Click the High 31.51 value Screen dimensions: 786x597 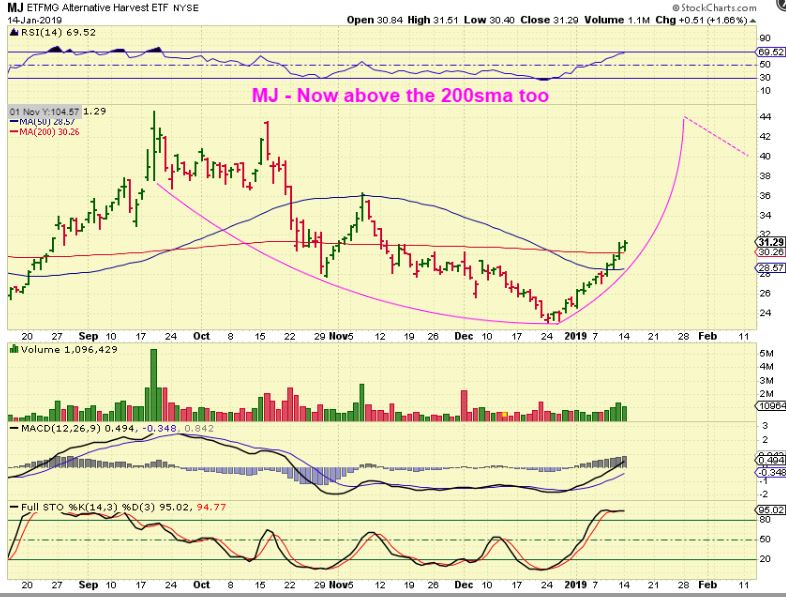click(x=433, y=20)
